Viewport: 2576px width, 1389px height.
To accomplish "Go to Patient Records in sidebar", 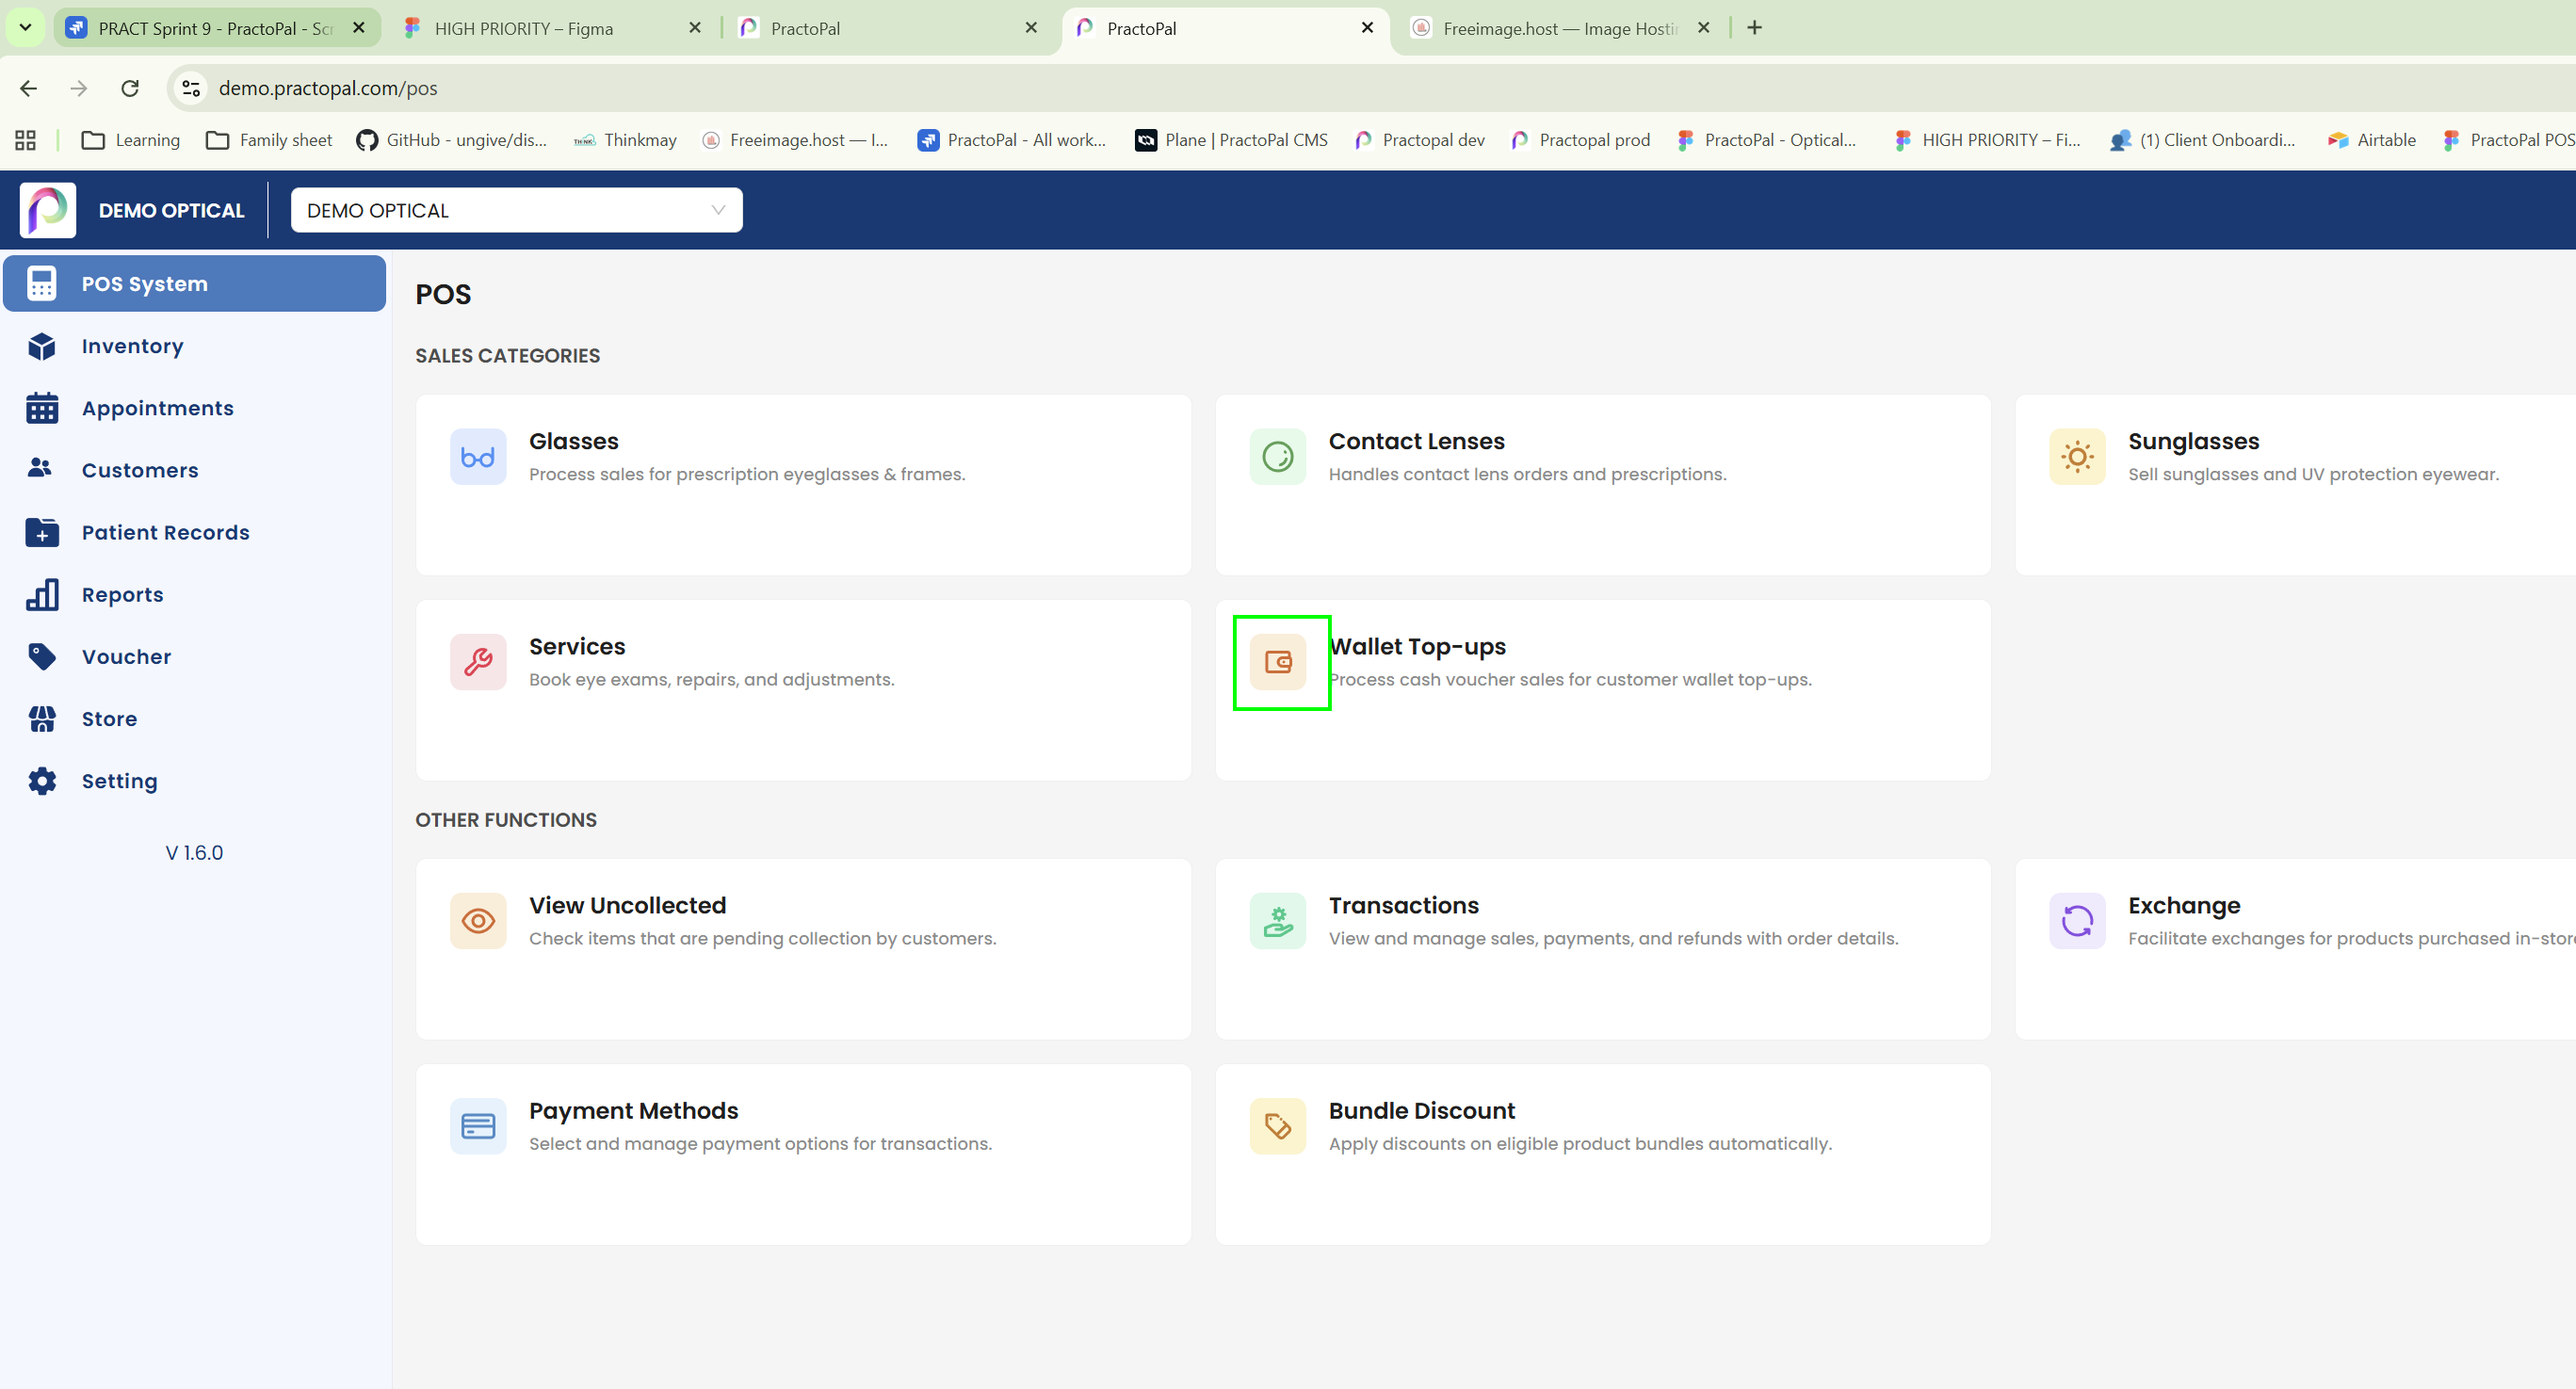I will tap(165, 532).
